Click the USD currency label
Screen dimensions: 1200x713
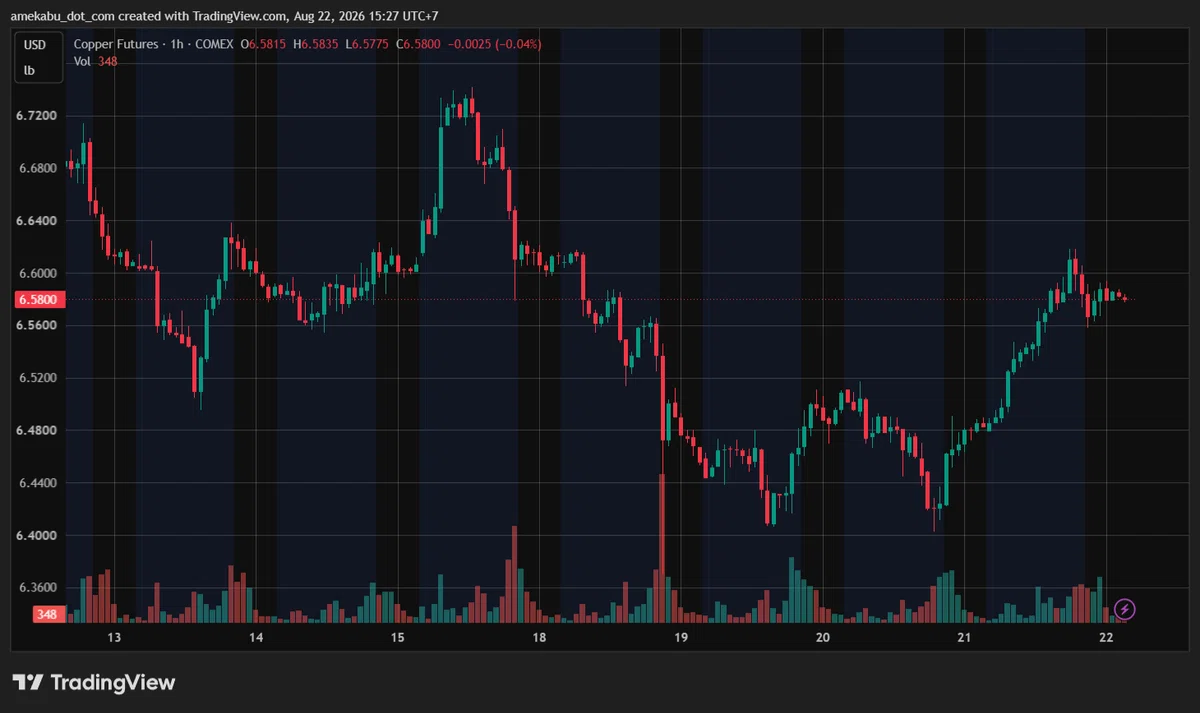35,45
